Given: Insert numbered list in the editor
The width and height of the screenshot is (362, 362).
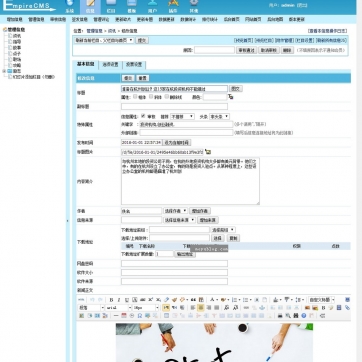Looking at the screenshot, I should 235,300.
